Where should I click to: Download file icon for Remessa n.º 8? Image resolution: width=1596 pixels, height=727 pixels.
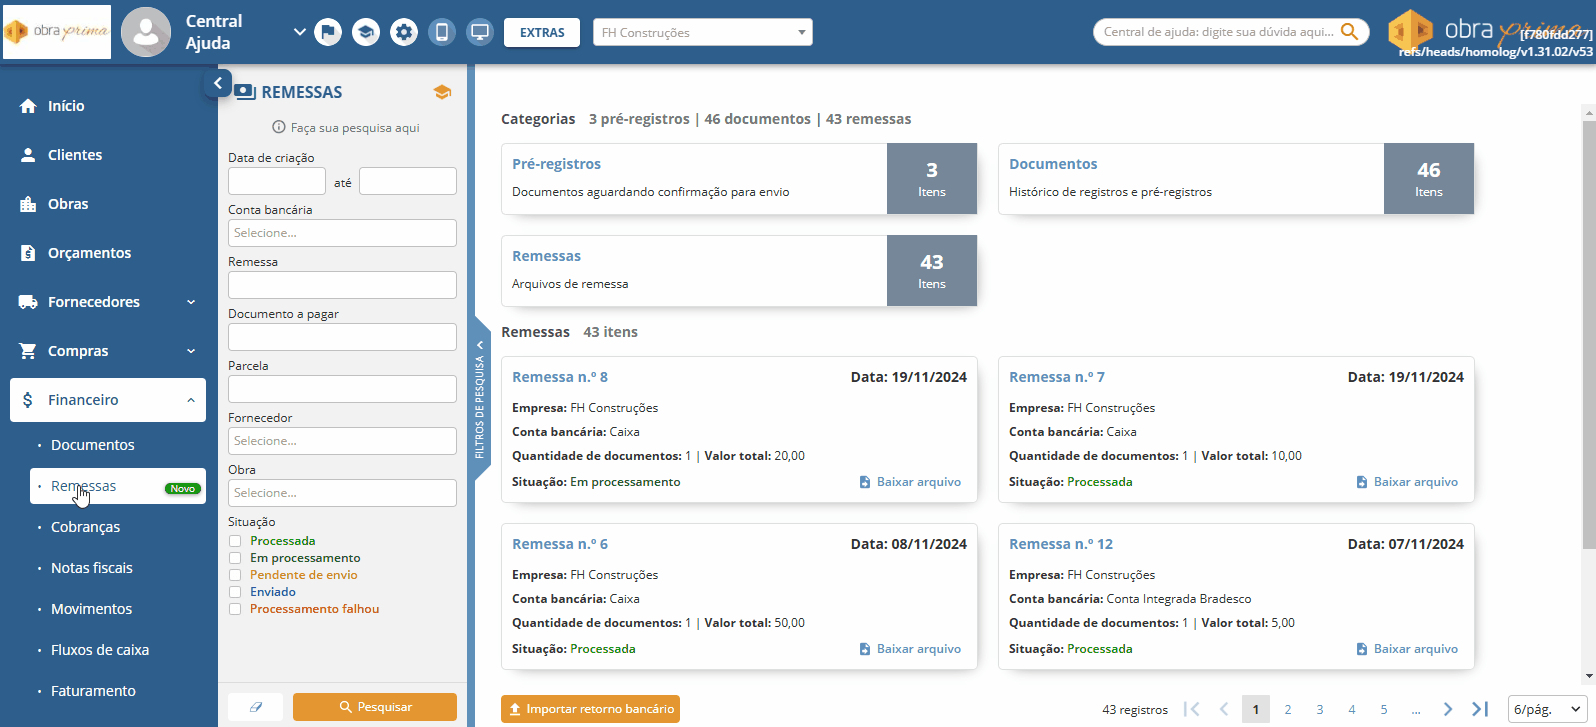[865, 482]
